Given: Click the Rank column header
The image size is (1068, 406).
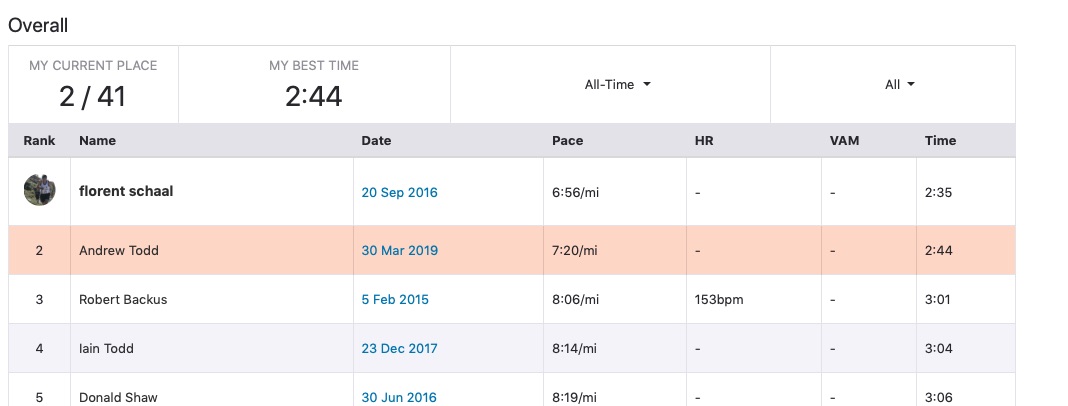Looking at the screenshot, I should (39, 141).
